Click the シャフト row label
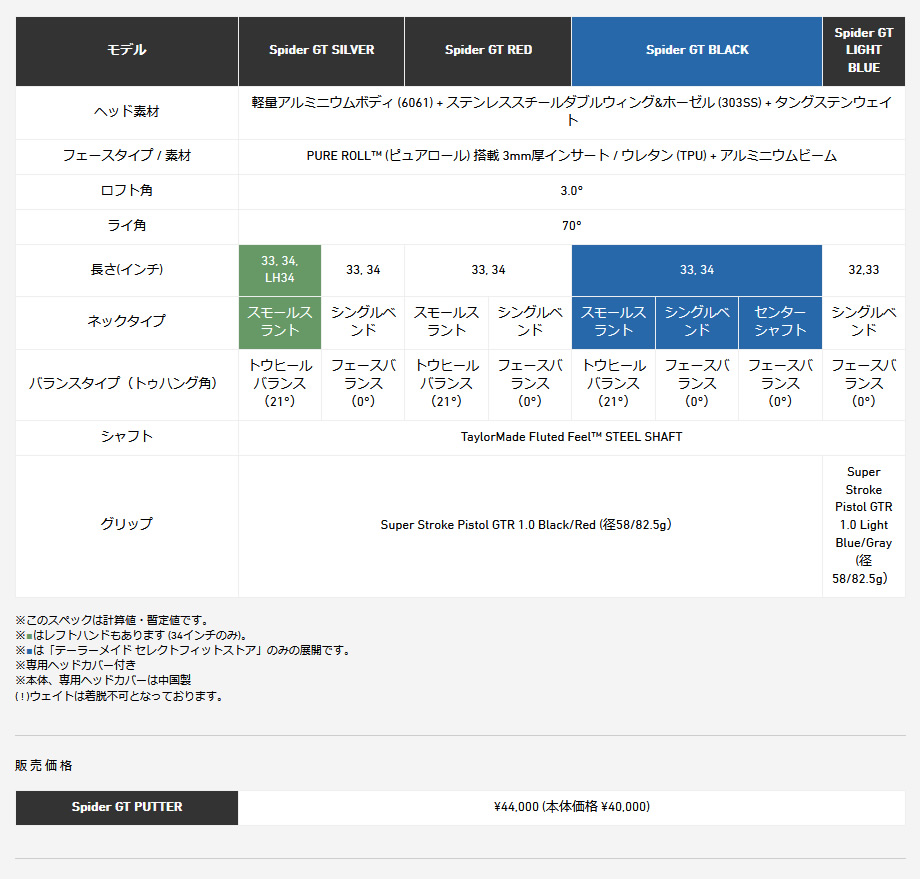Screen dimensions: 920x879 [x=127, y=437]
